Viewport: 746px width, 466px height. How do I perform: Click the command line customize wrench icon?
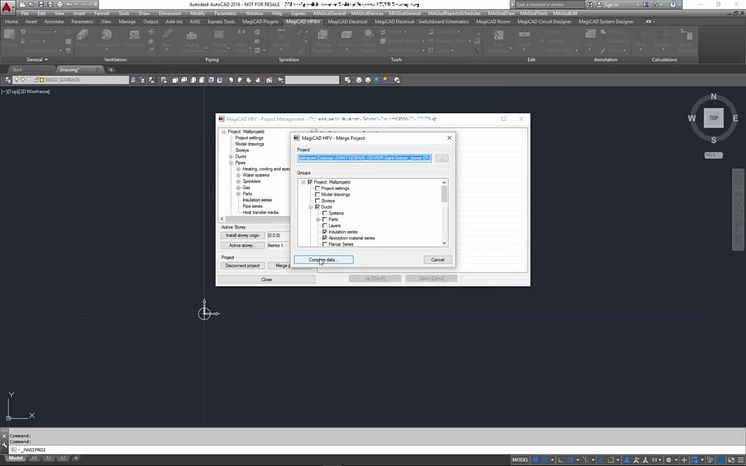click(x=4, y=445)
